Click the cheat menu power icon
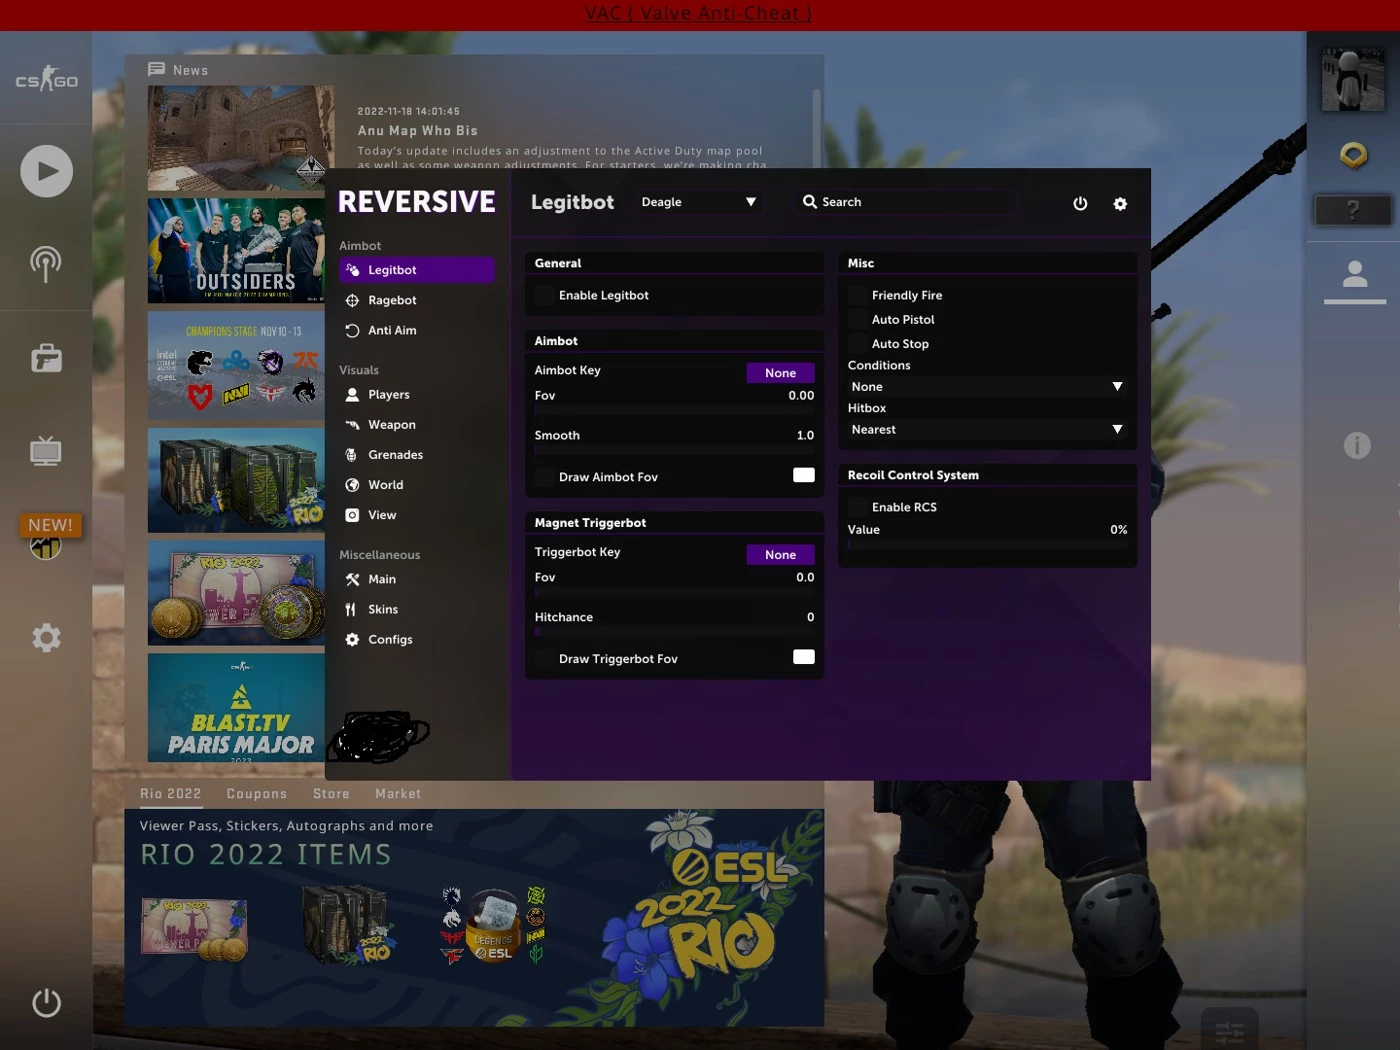 1080,203
